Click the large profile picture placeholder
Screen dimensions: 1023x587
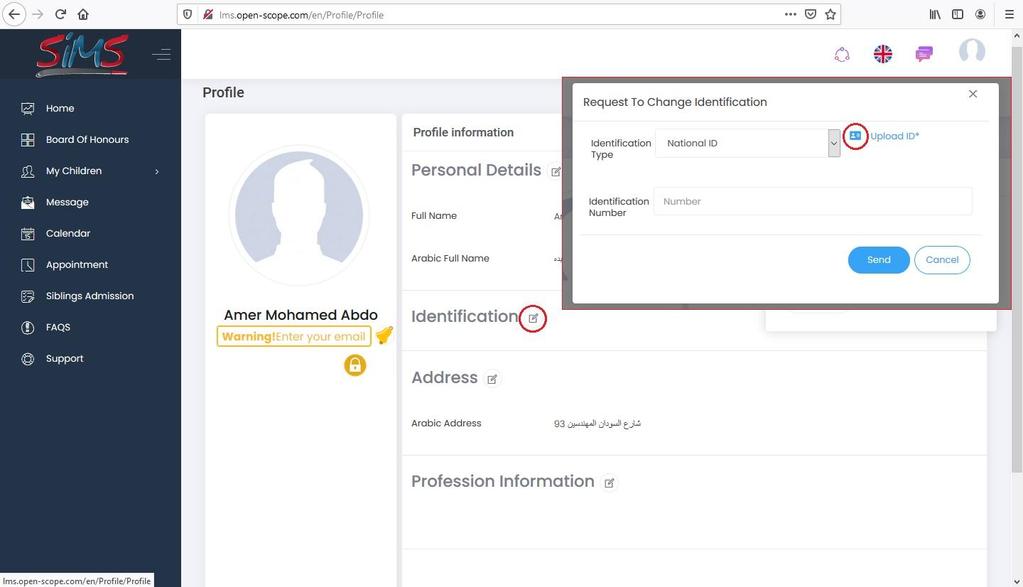point(299,215)
